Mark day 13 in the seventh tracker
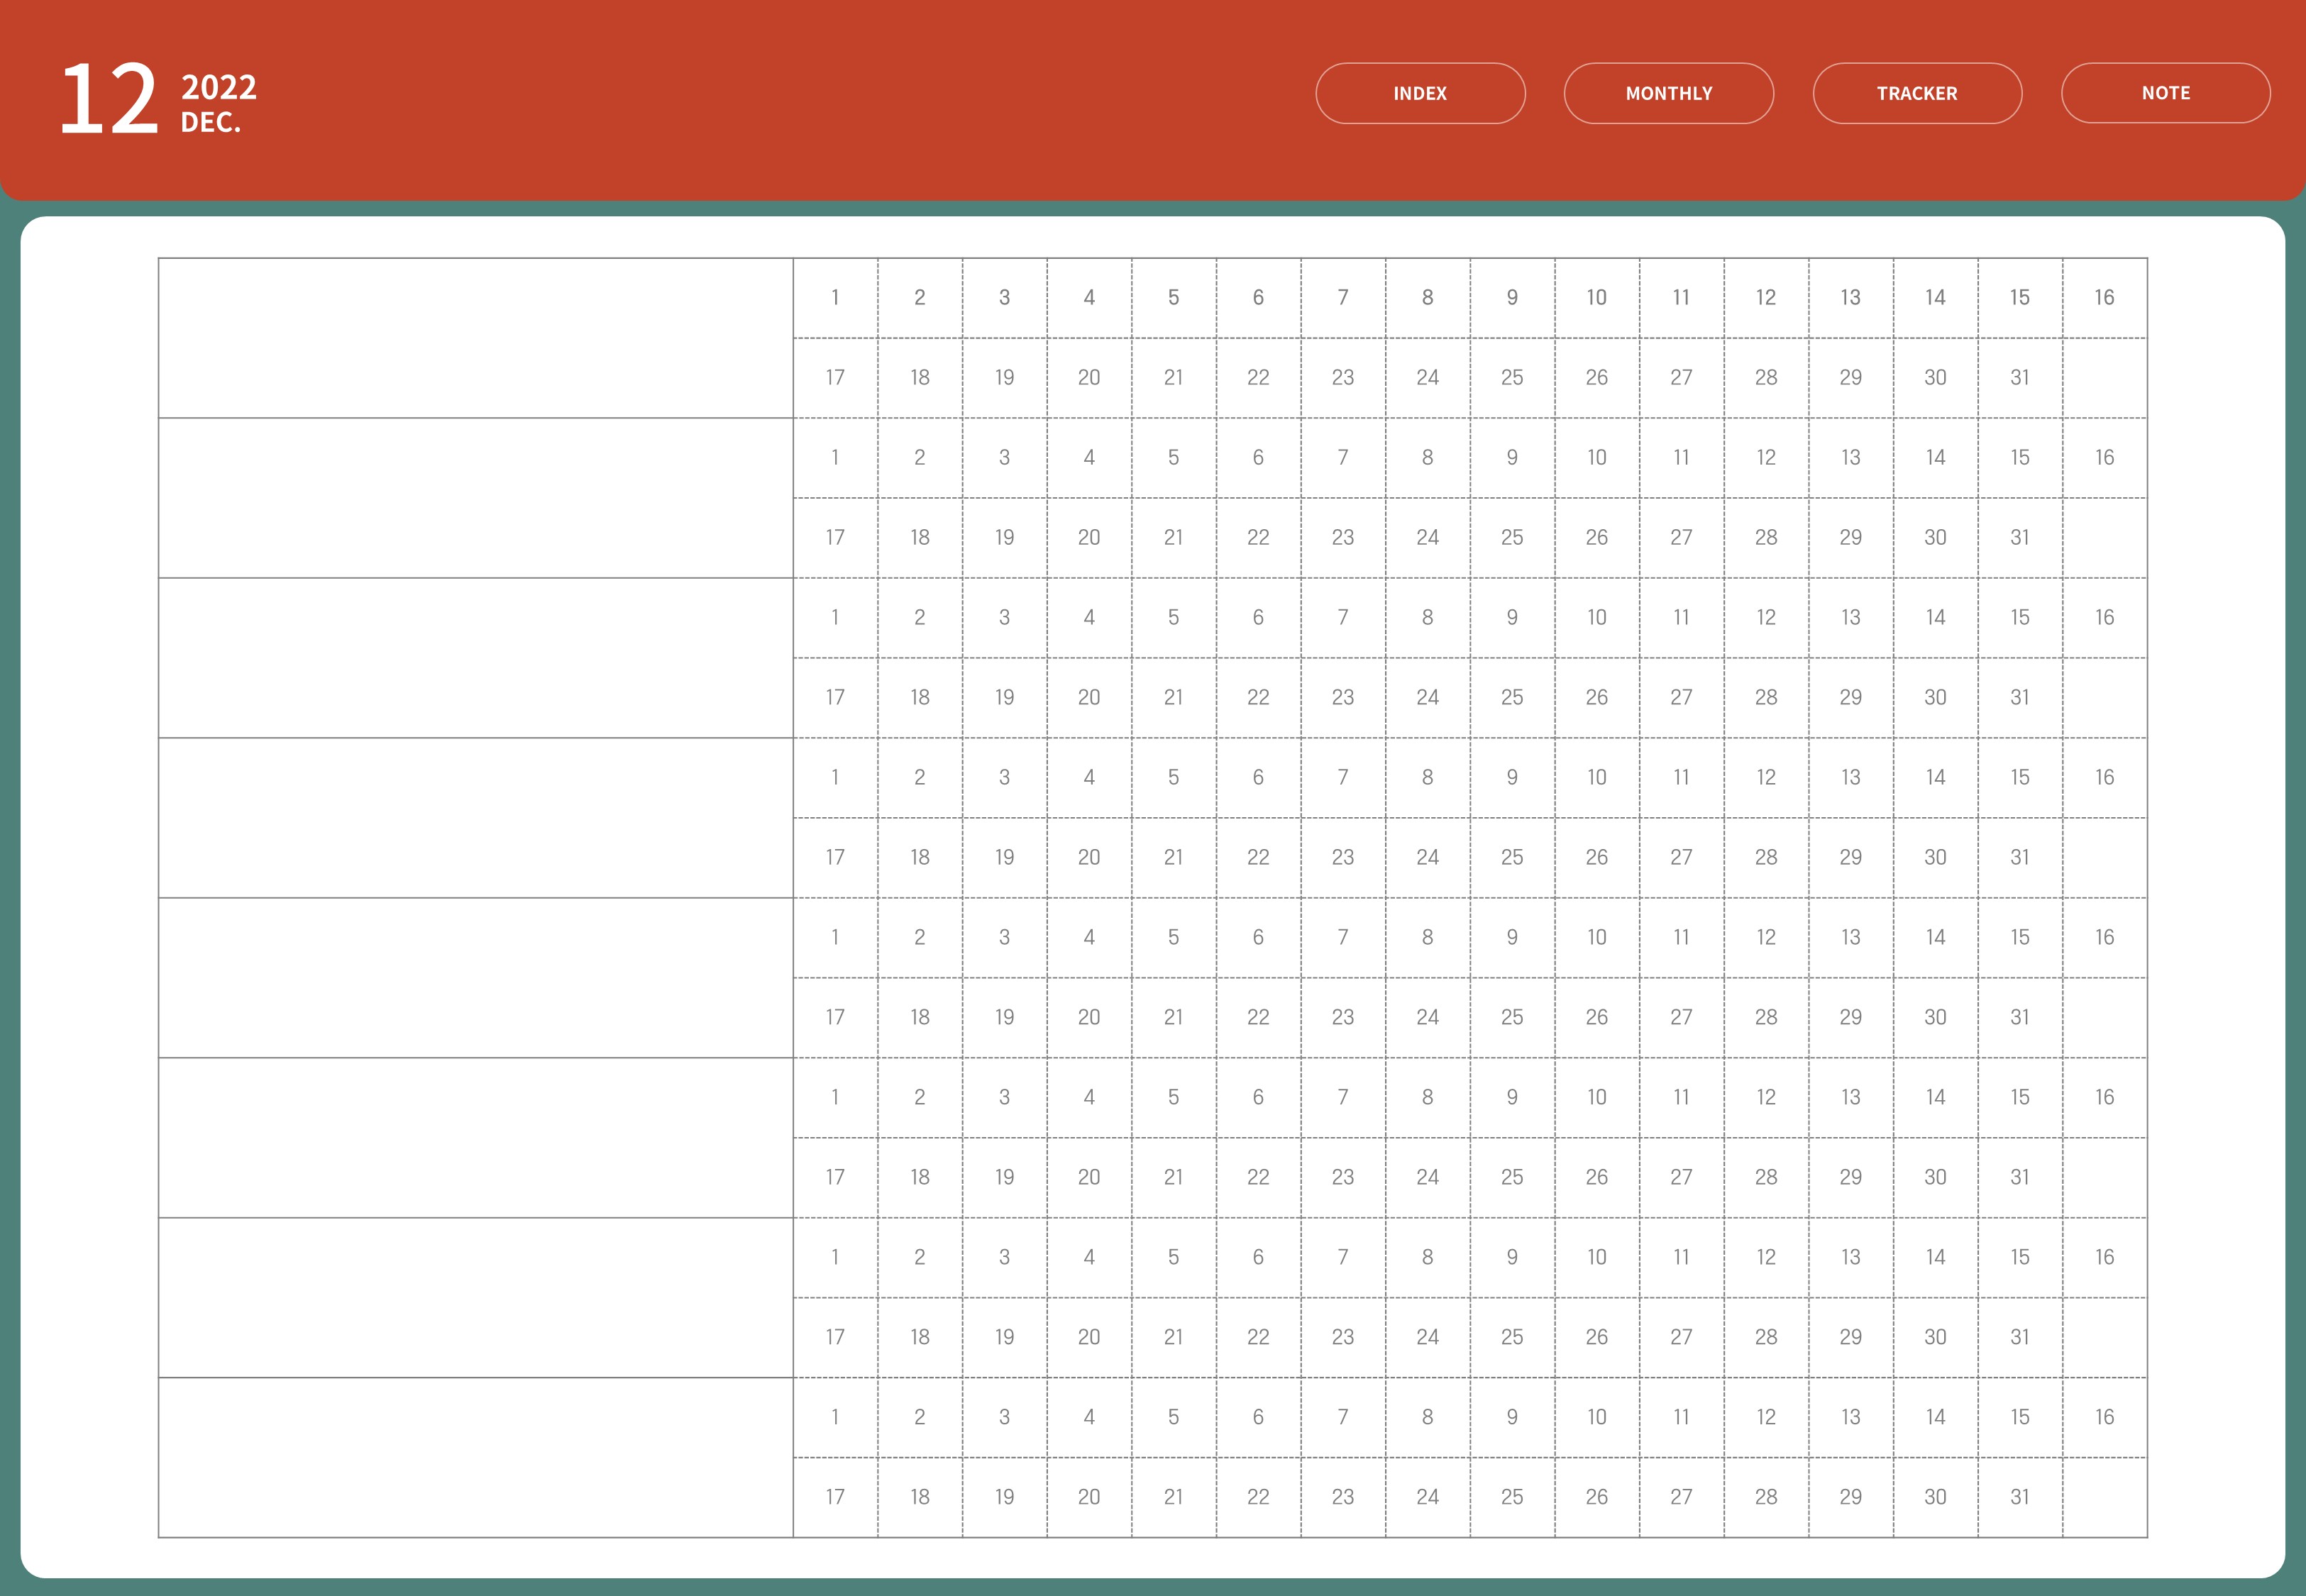The image size is (2306, 1596). 1851,1258
